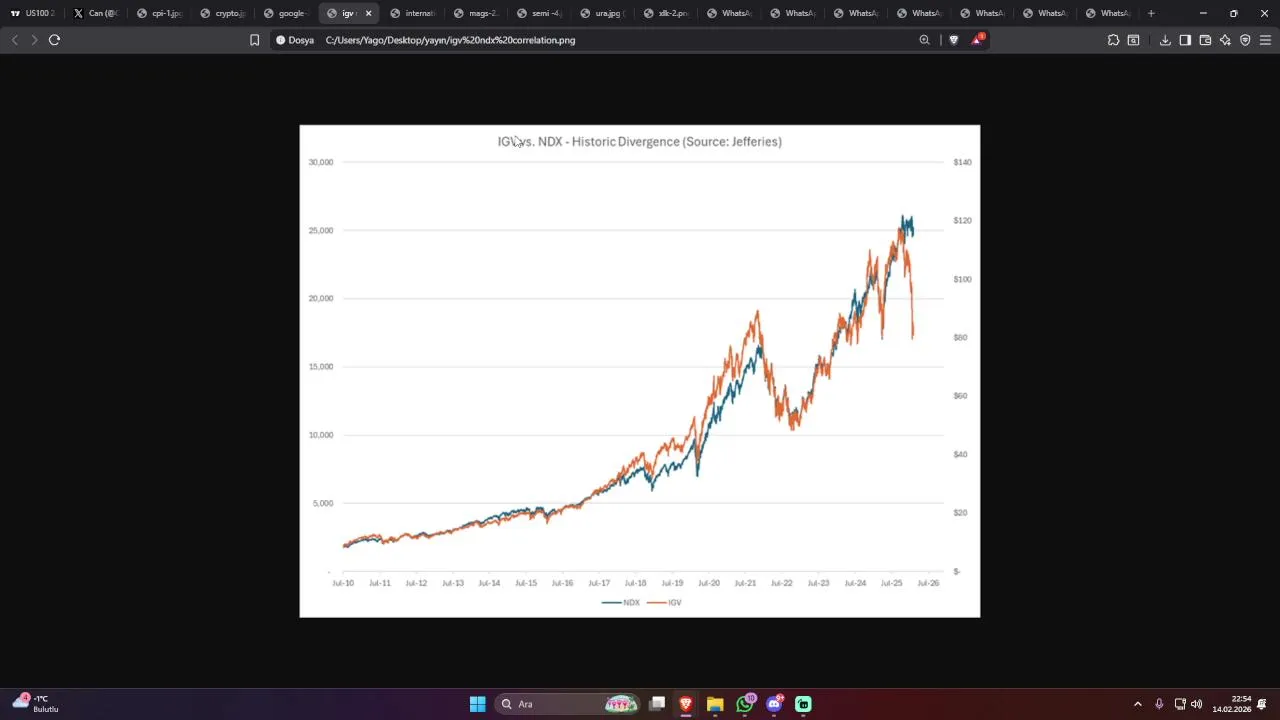Image resolution: width=1280 pixels, height=720 pixels.
Task: Open Discord from the taskbar
Action: click(x=774, y=704)
